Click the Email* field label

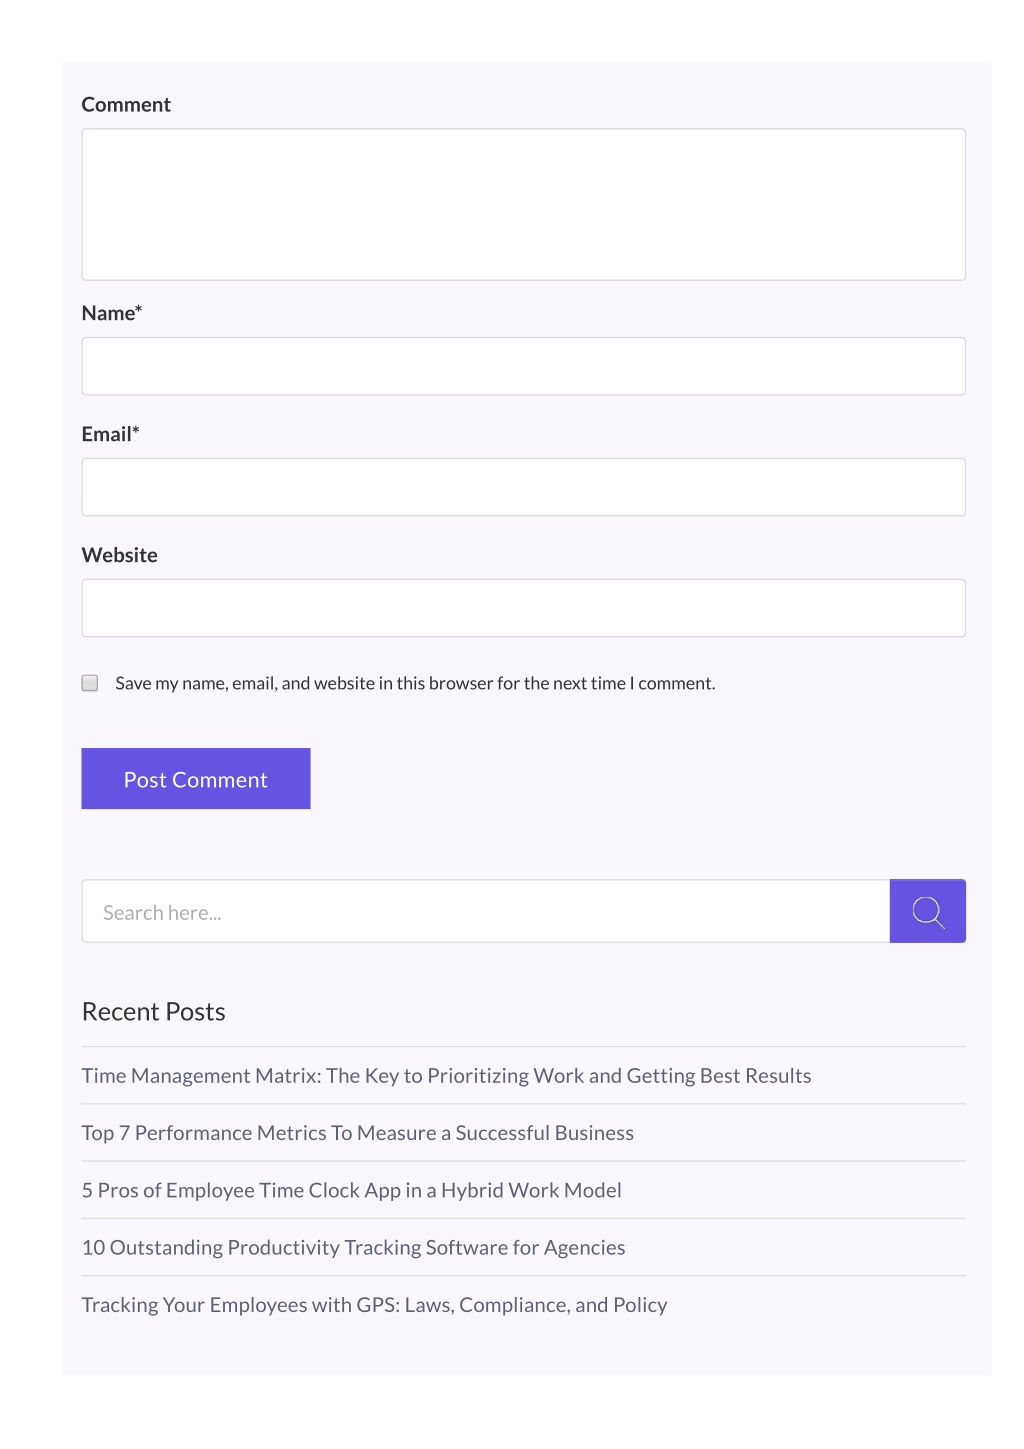tap(111, 434)
